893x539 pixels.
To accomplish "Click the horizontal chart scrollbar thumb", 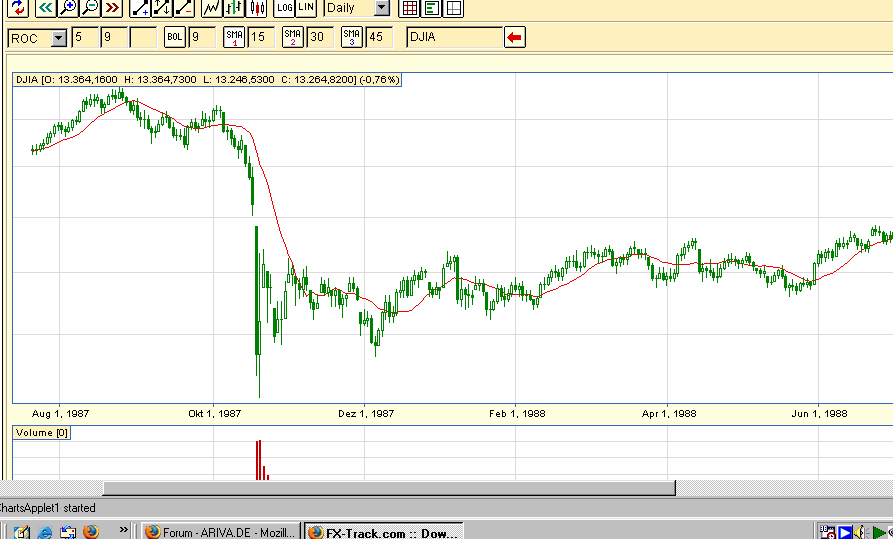I will click(x=389, y=488).
